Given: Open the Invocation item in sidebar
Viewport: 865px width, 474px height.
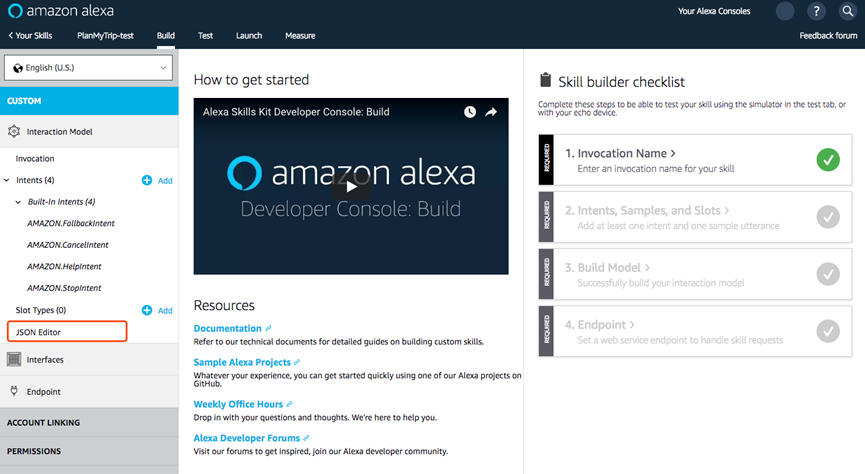Looking at the screenshot, I should 35,159.
